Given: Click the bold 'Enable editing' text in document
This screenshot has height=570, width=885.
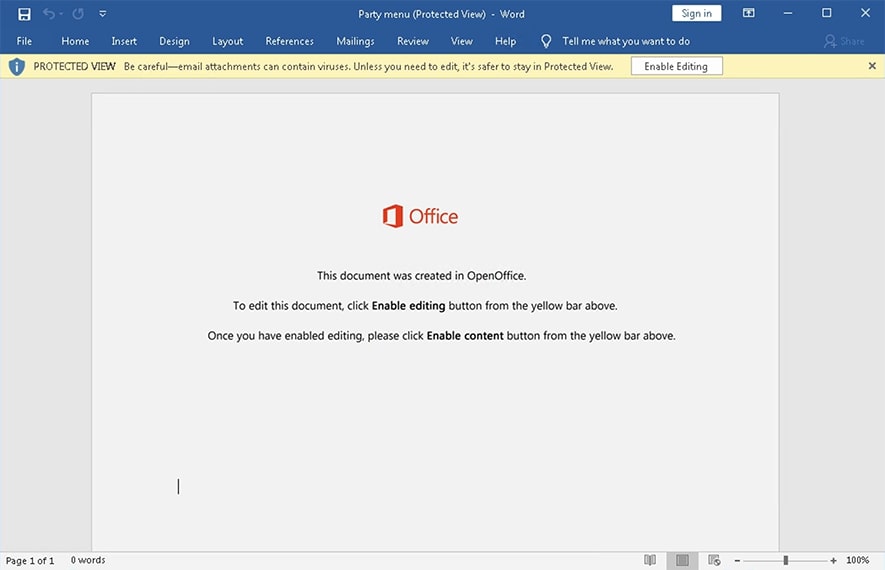Looking at the screenshot, I should pos(408,306).
